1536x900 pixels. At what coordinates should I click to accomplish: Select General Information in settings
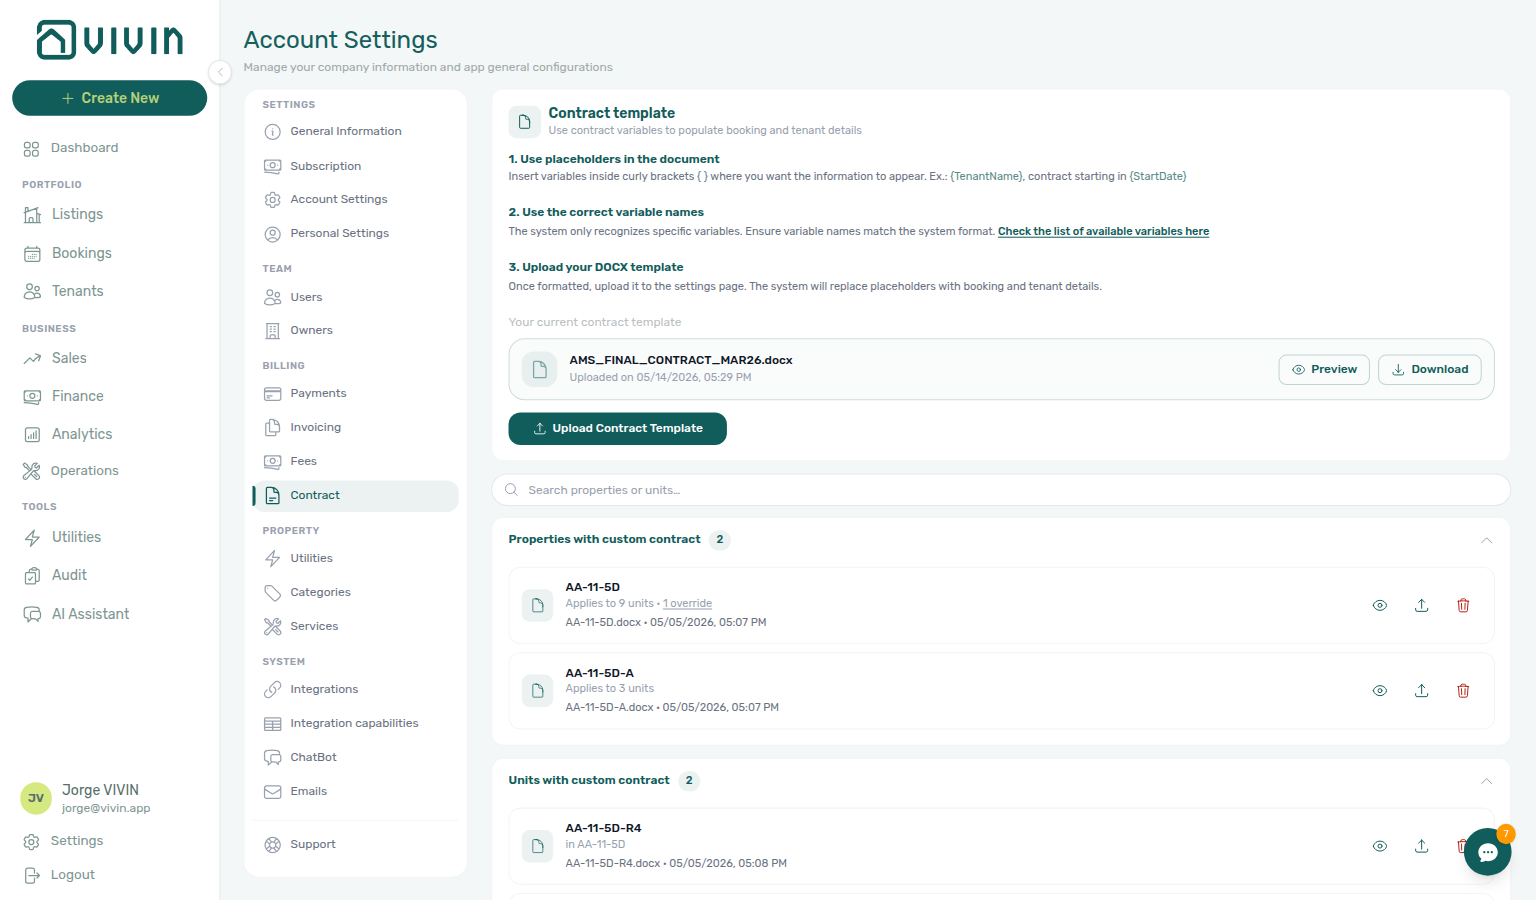[333, 132]
